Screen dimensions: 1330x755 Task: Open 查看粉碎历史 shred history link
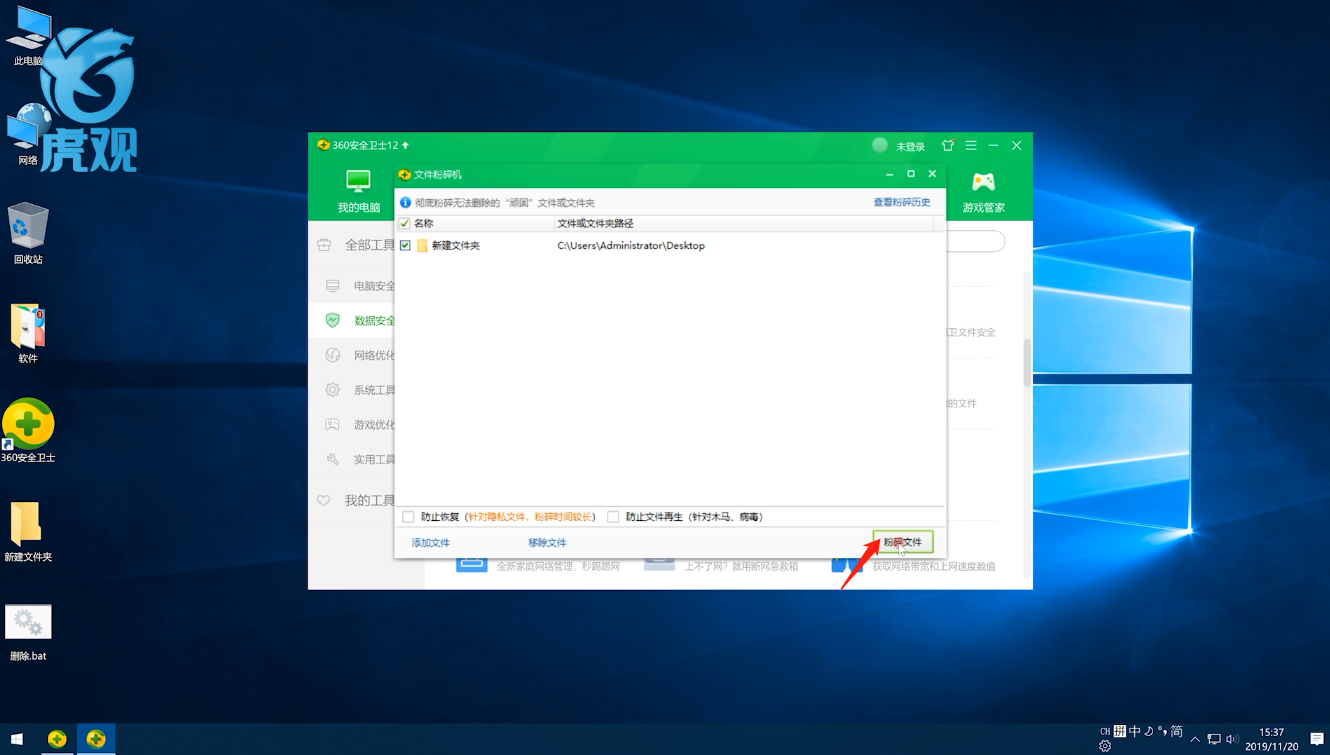(902, 202)
